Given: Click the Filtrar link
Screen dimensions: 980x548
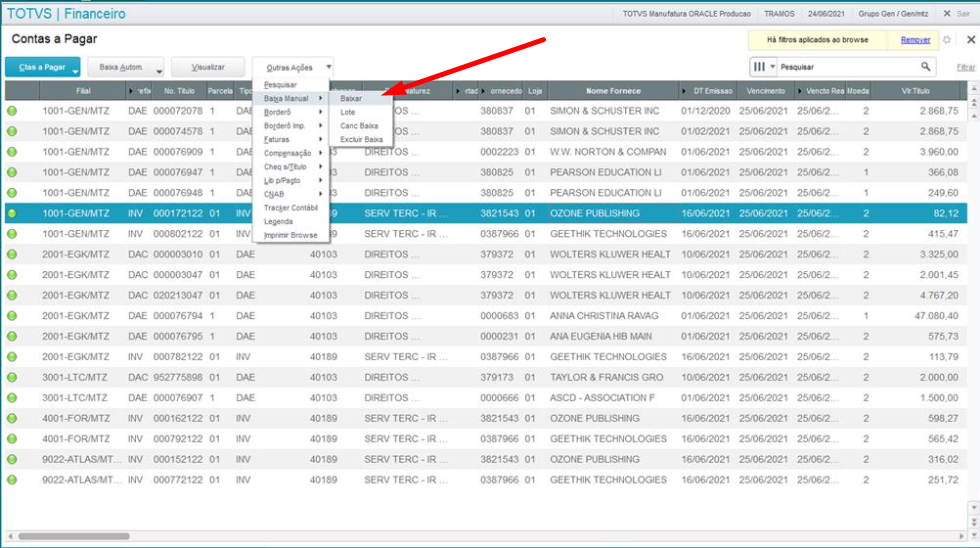Looking at the screenshot, I should (x=966, y=67).
